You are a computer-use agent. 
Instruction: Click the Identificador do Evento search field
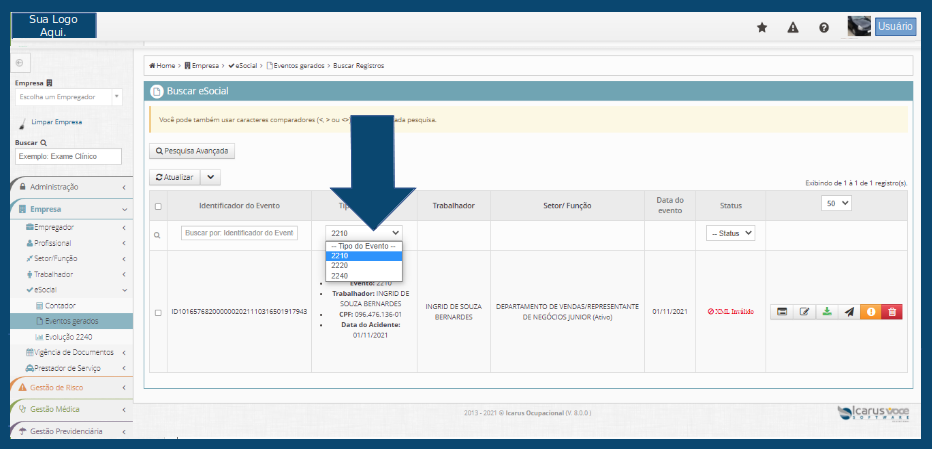239,233
